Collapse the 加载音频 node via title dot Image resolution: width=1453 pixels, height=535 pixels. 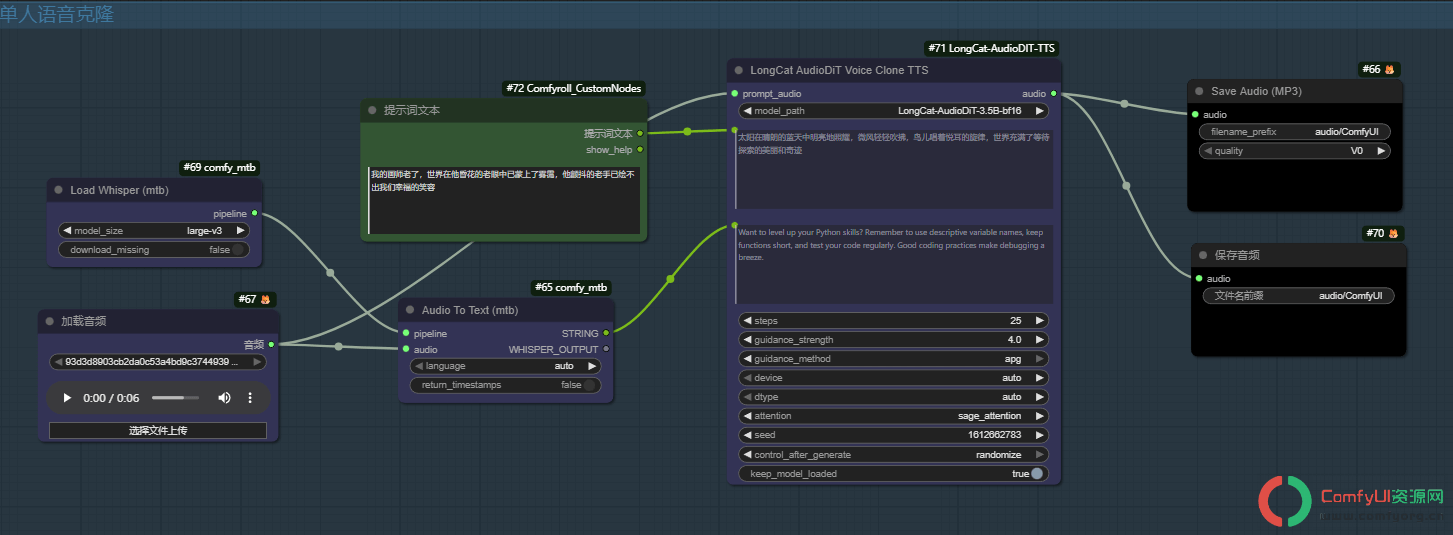(x=49, y=321)
